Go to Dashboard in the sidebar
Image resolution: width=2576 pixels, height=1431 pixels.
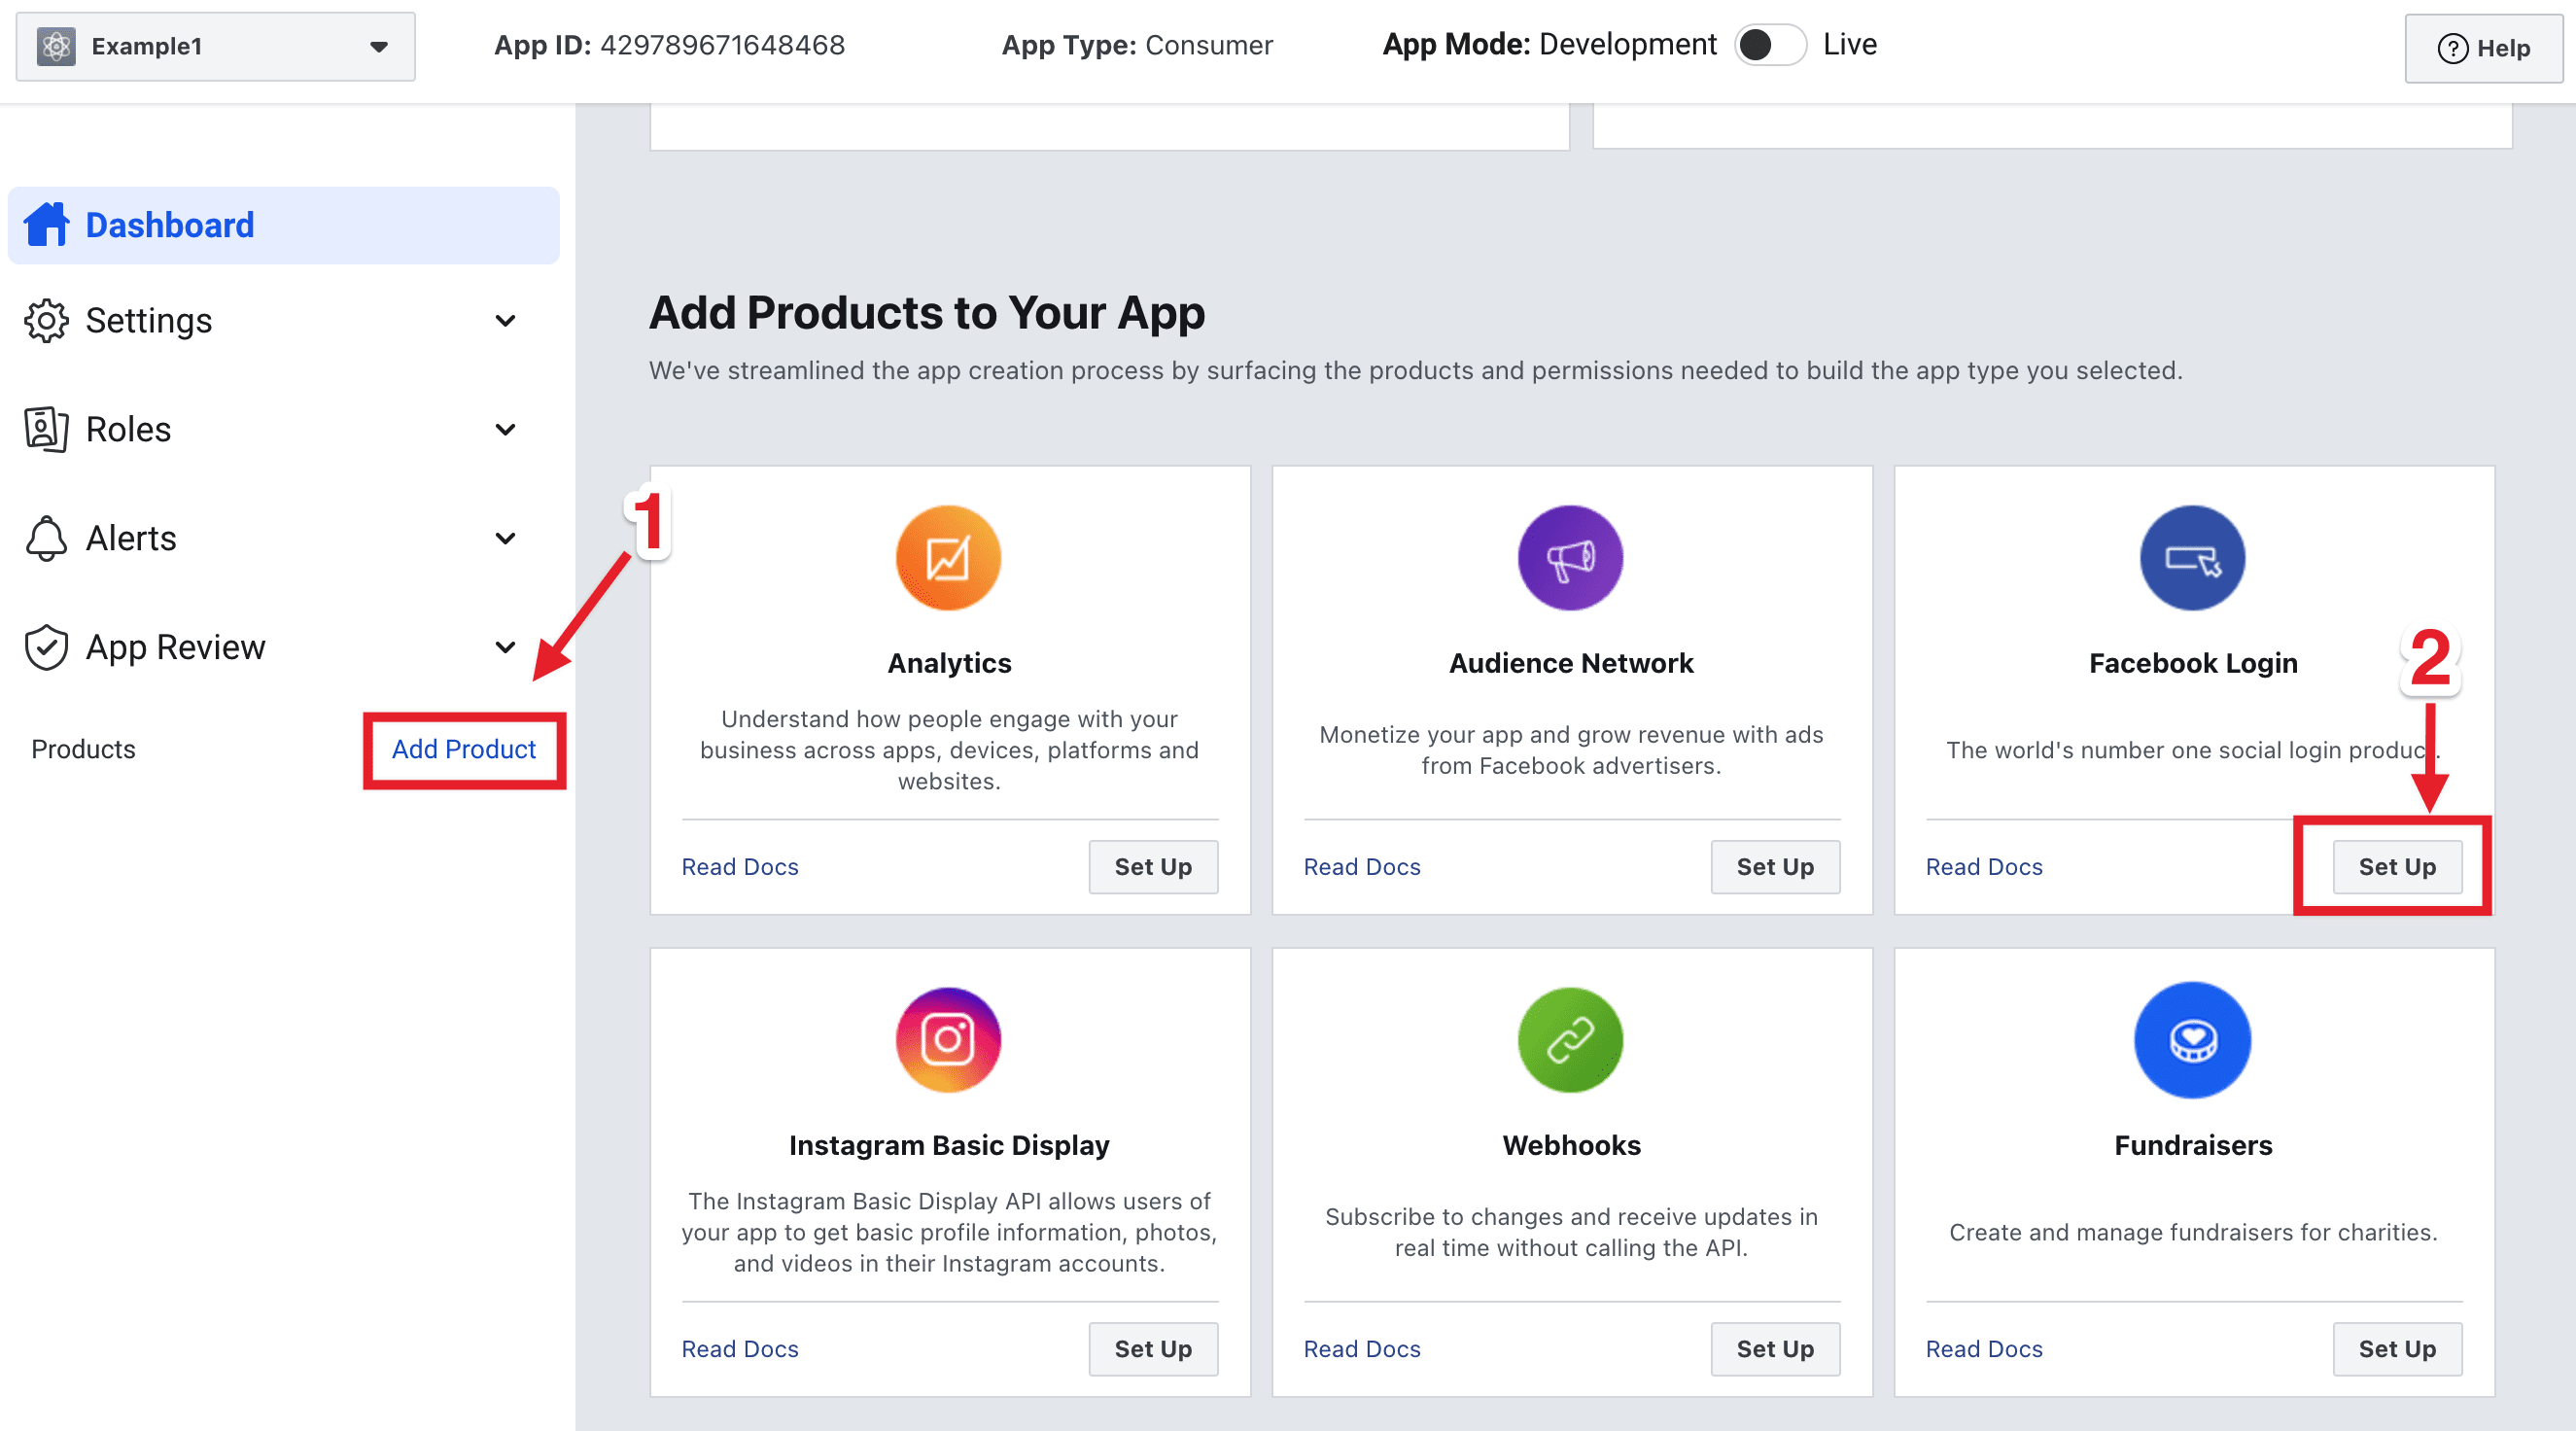coord(284,225)
